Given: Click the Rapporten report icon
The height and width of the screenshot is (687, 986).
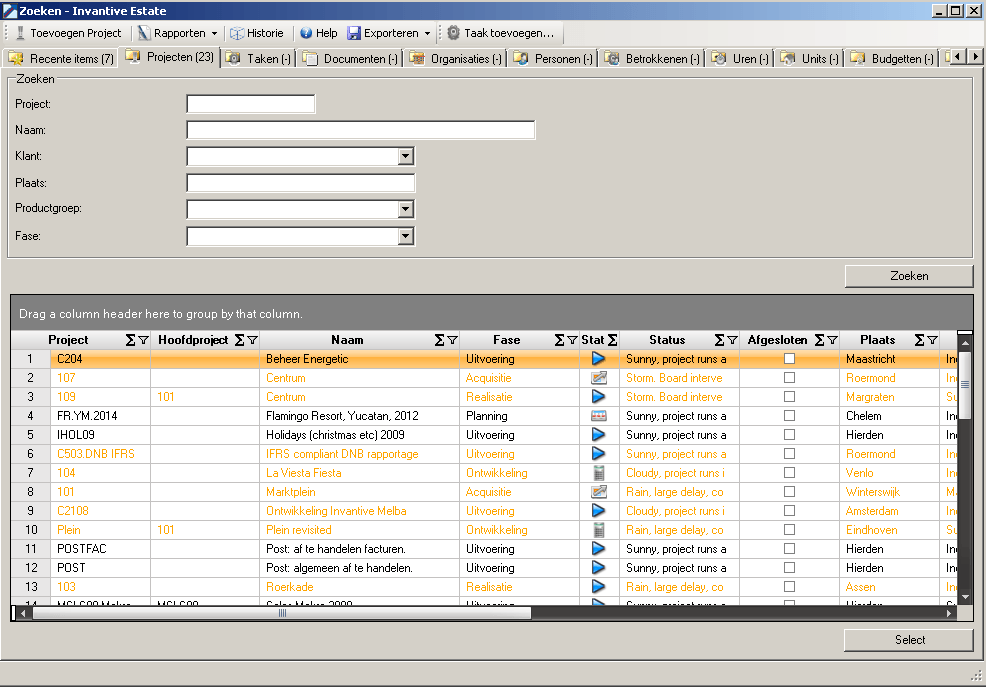Looking at the screenshot, I should 144,33.
